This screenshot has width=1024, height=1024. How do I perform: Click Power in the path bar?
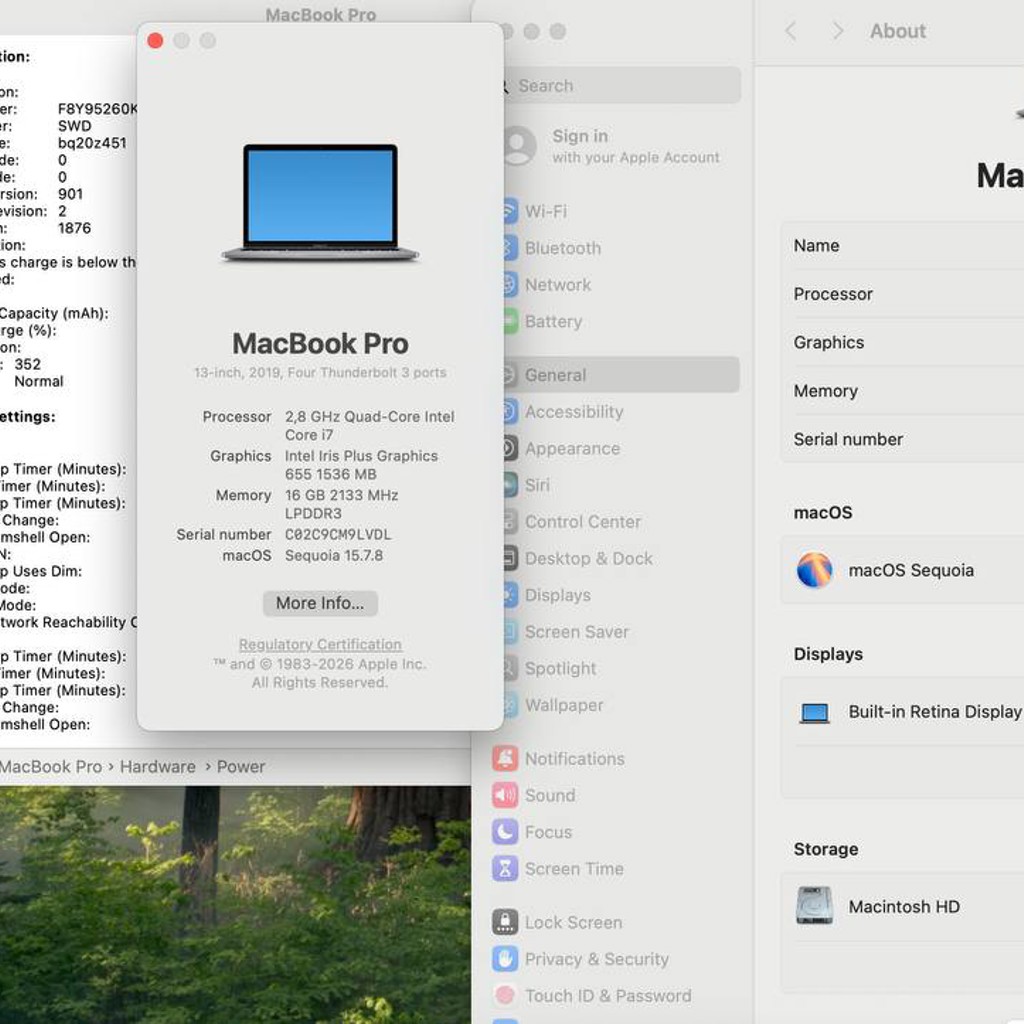(x=241, y=767)
